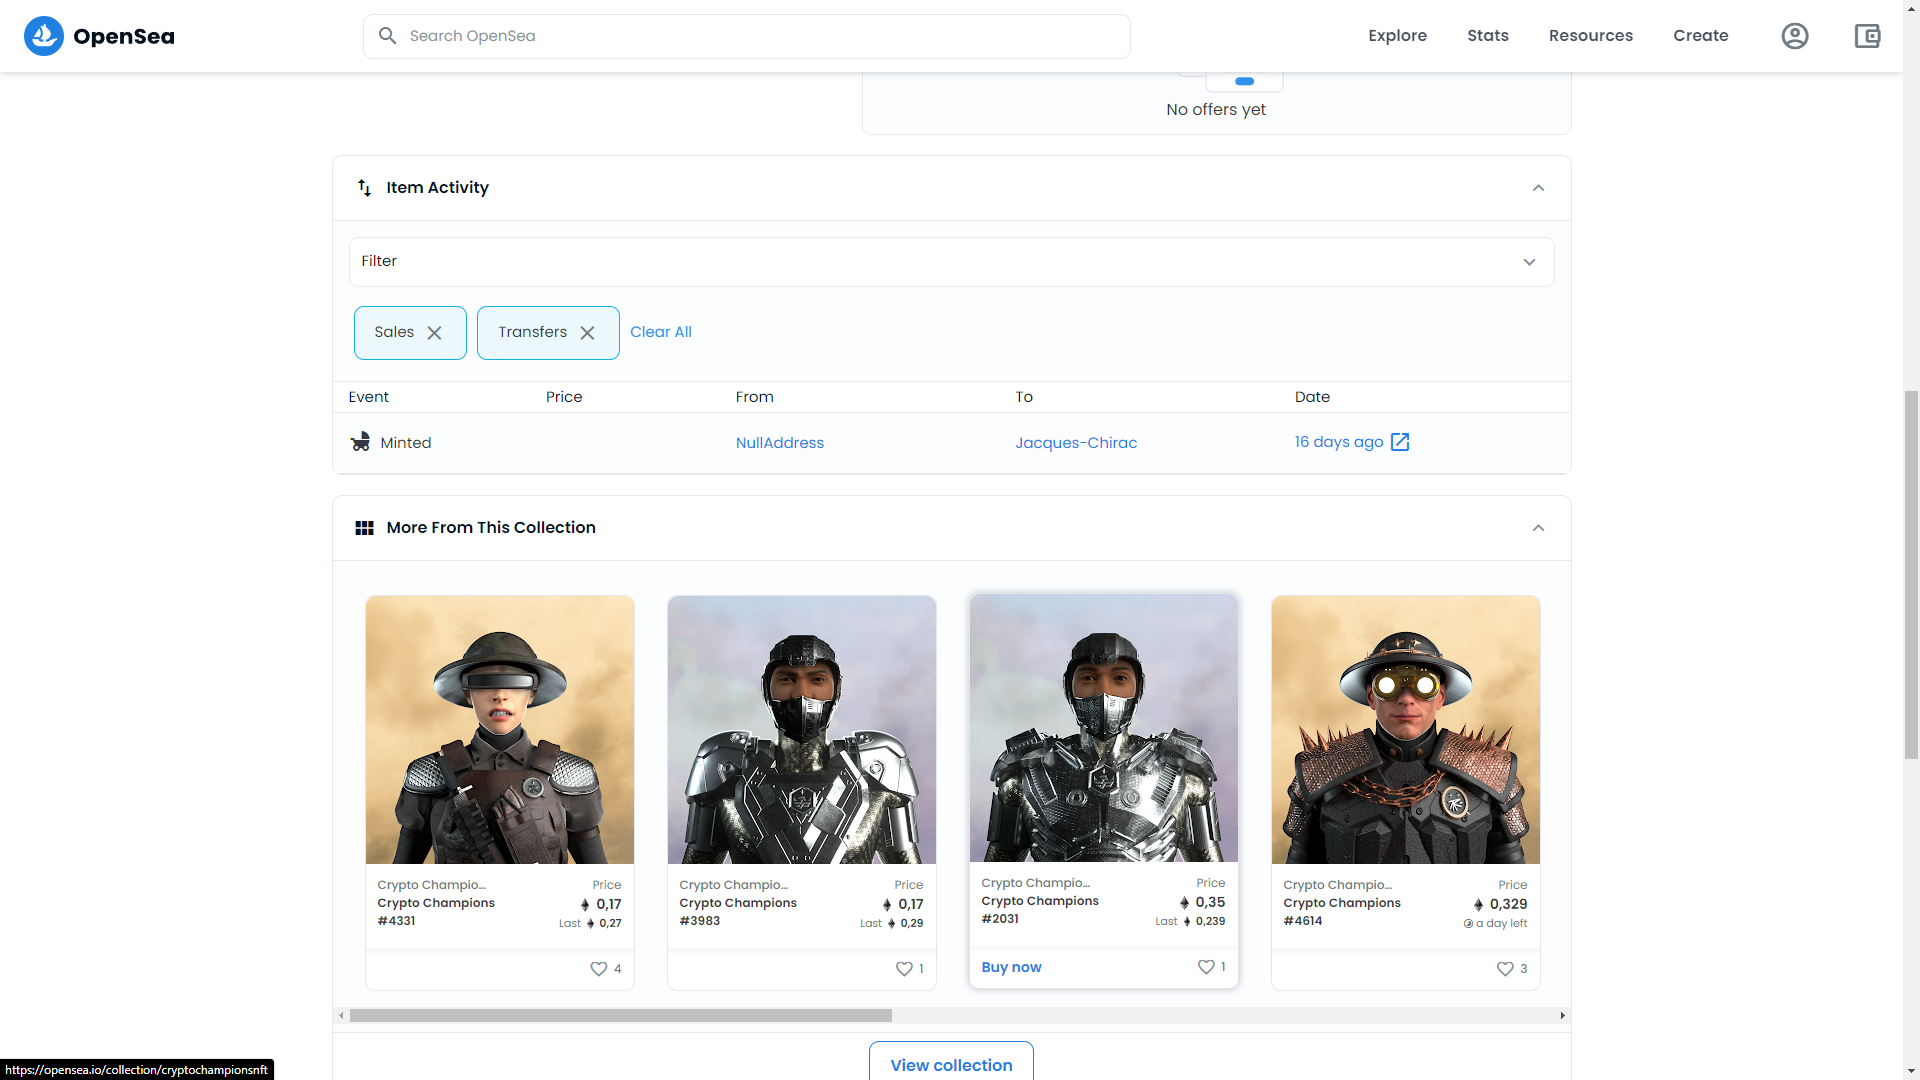Like Crypto Champions #3983 heart icon
The height and width of the screenshot is (1080, 1920).
point(904,969)
